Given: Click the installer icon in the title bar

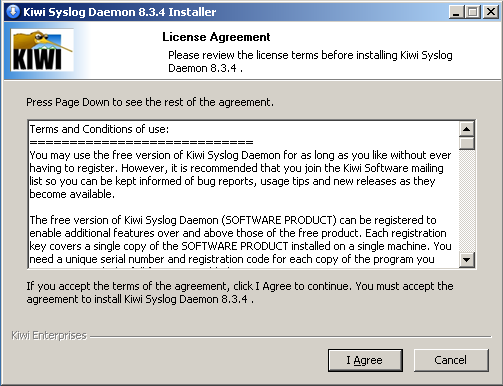Looking at the screenshot, I should (13, 12).
